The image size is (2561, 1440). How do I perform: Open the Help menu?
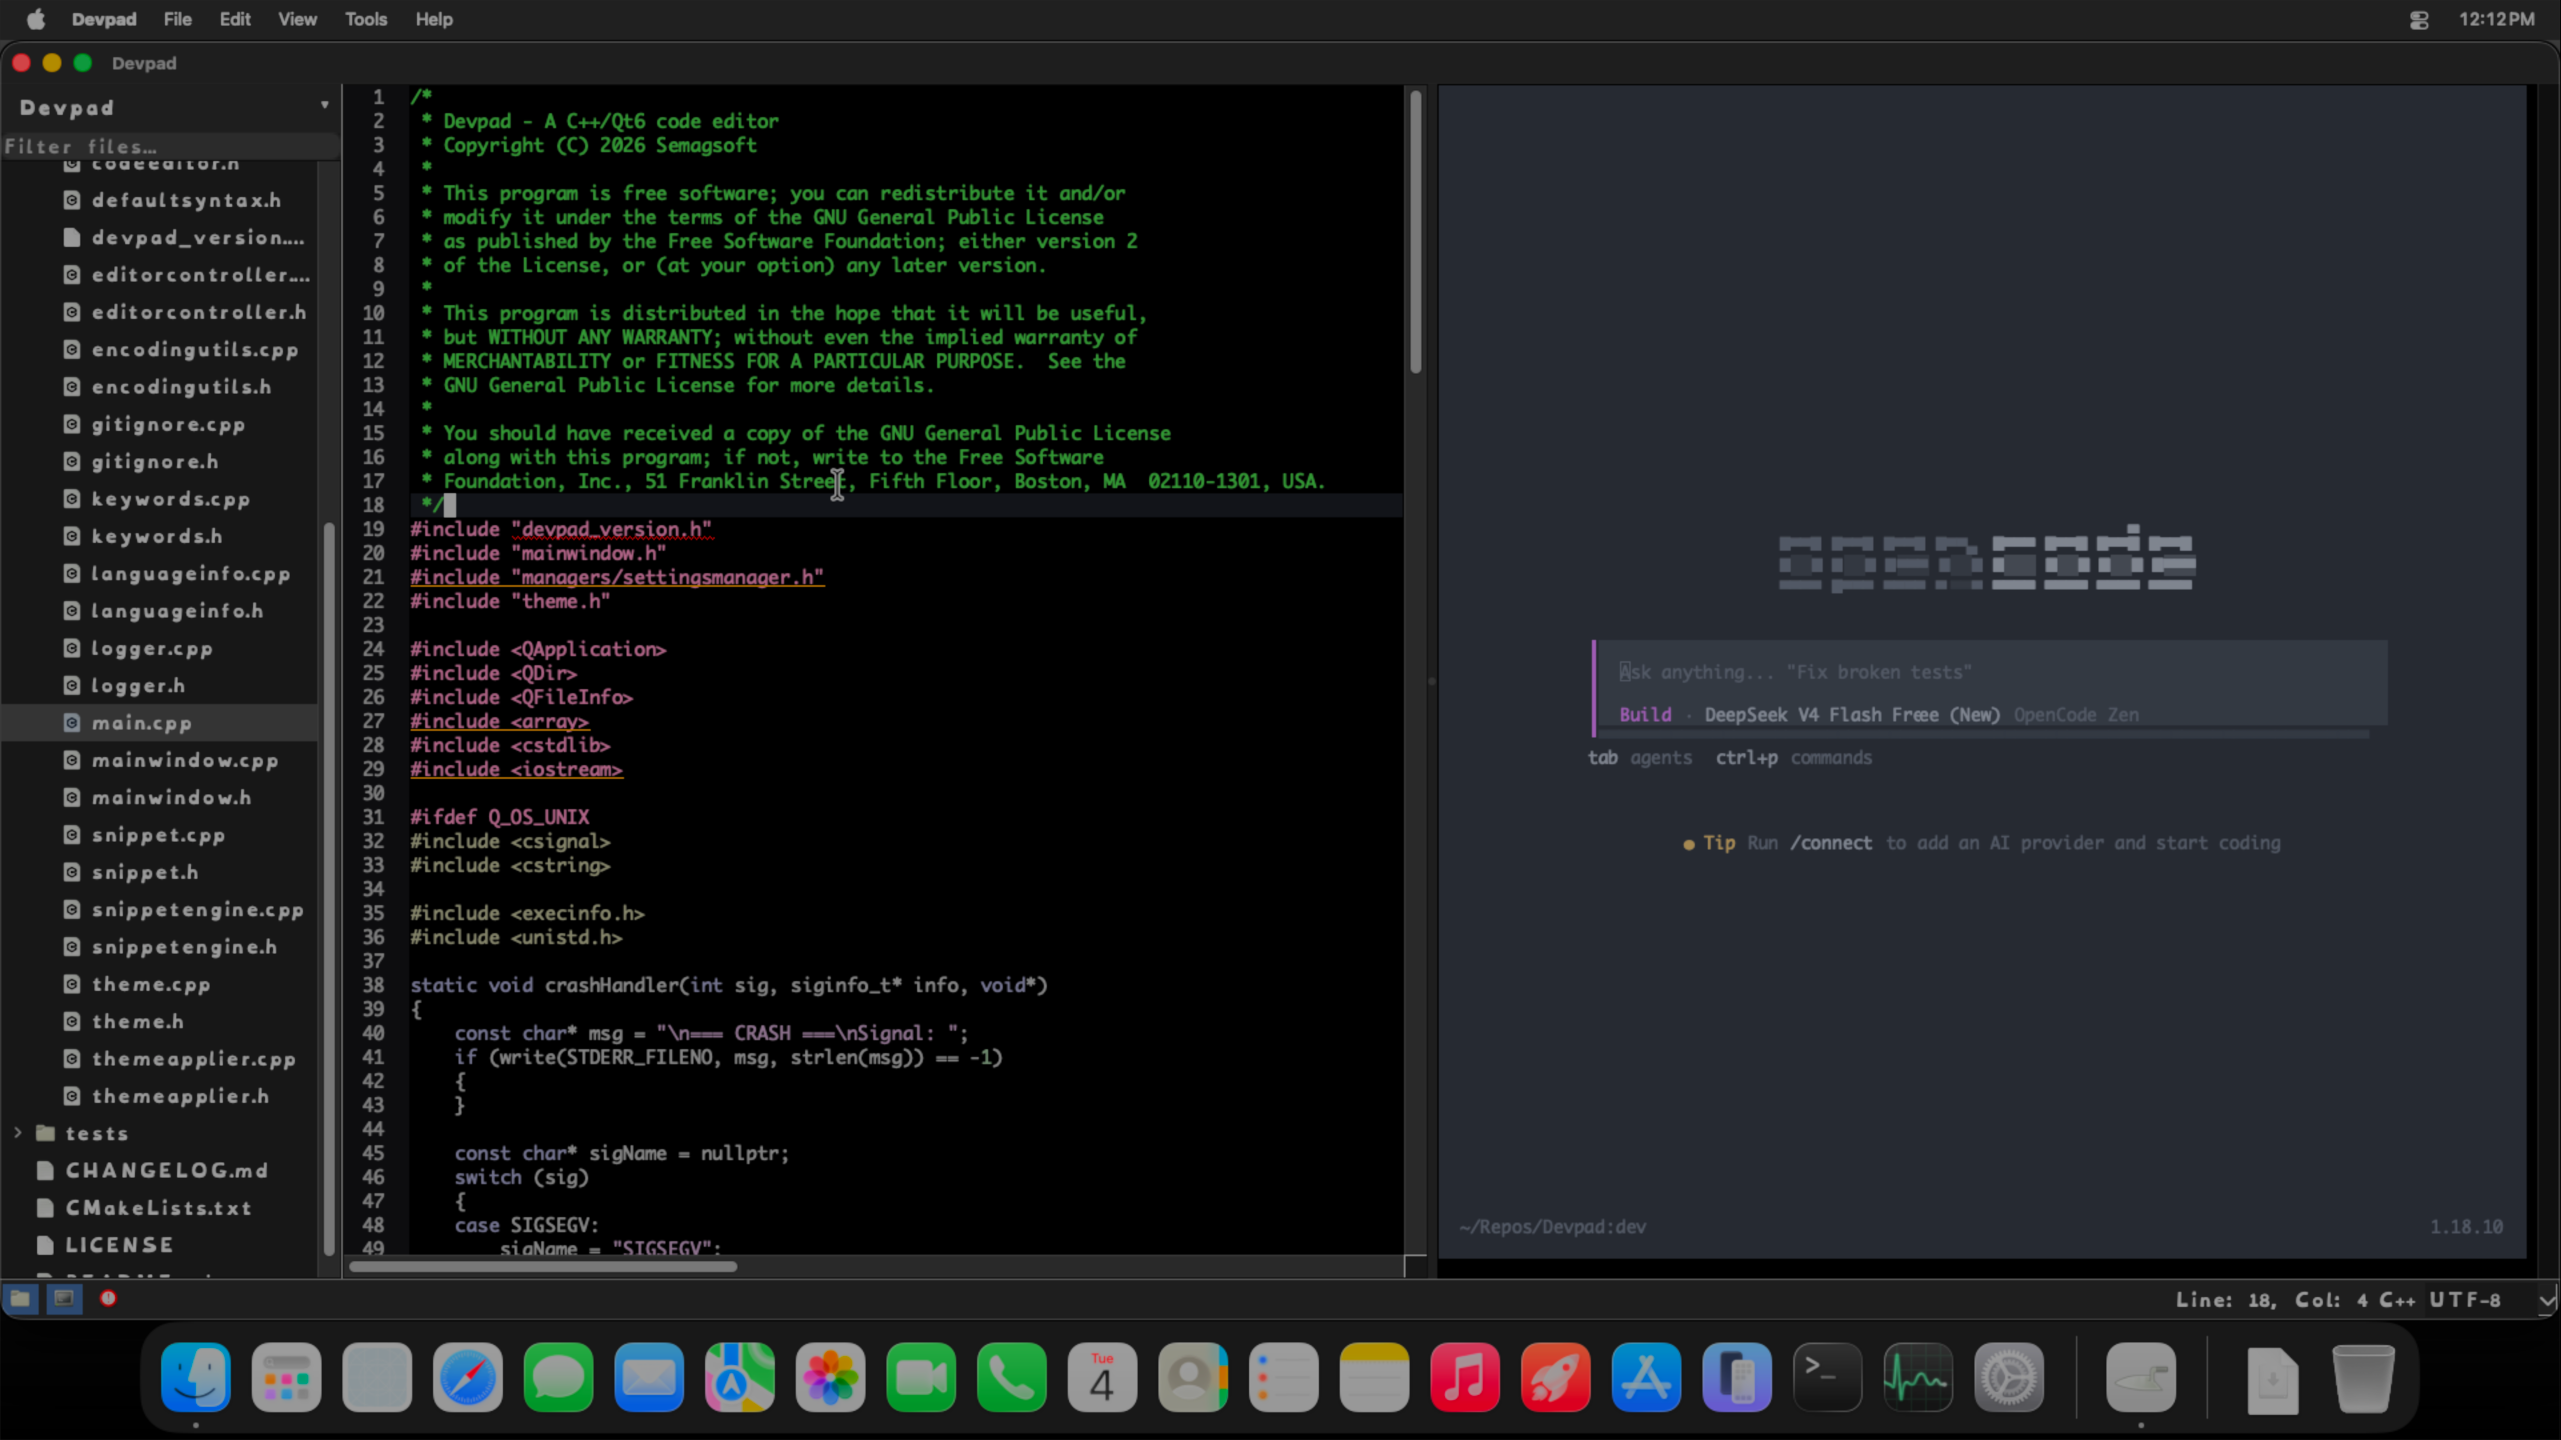[434, 19]
